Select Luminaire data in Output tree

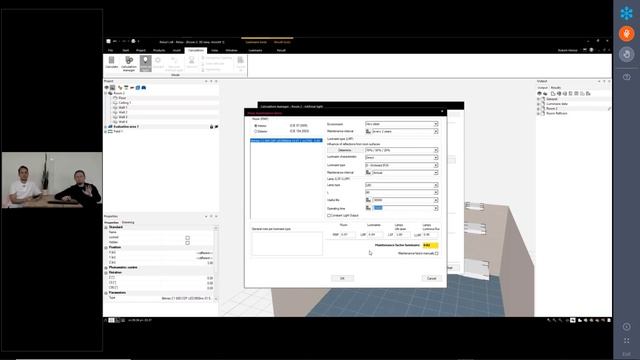pos(557,104)
